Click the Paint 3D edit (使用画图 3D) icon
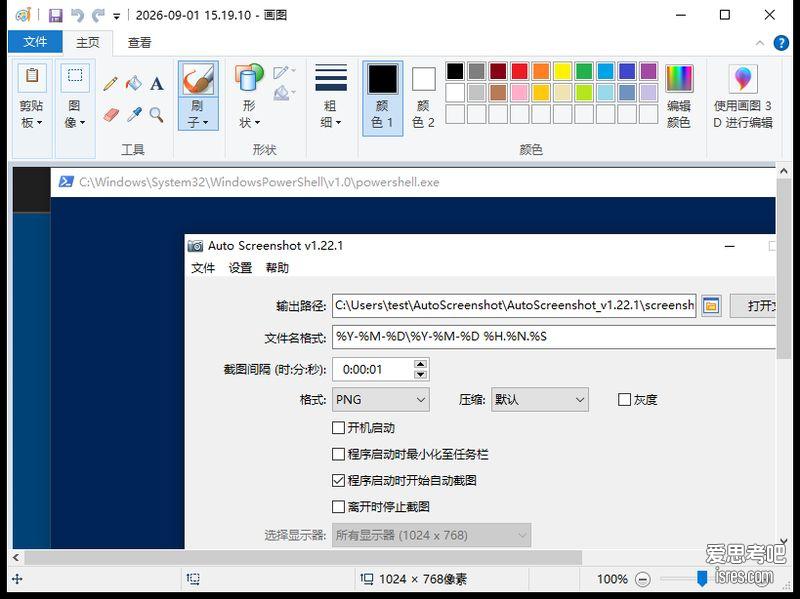The height and width of the screenshot is (599, 800). [x=743, y=79]
